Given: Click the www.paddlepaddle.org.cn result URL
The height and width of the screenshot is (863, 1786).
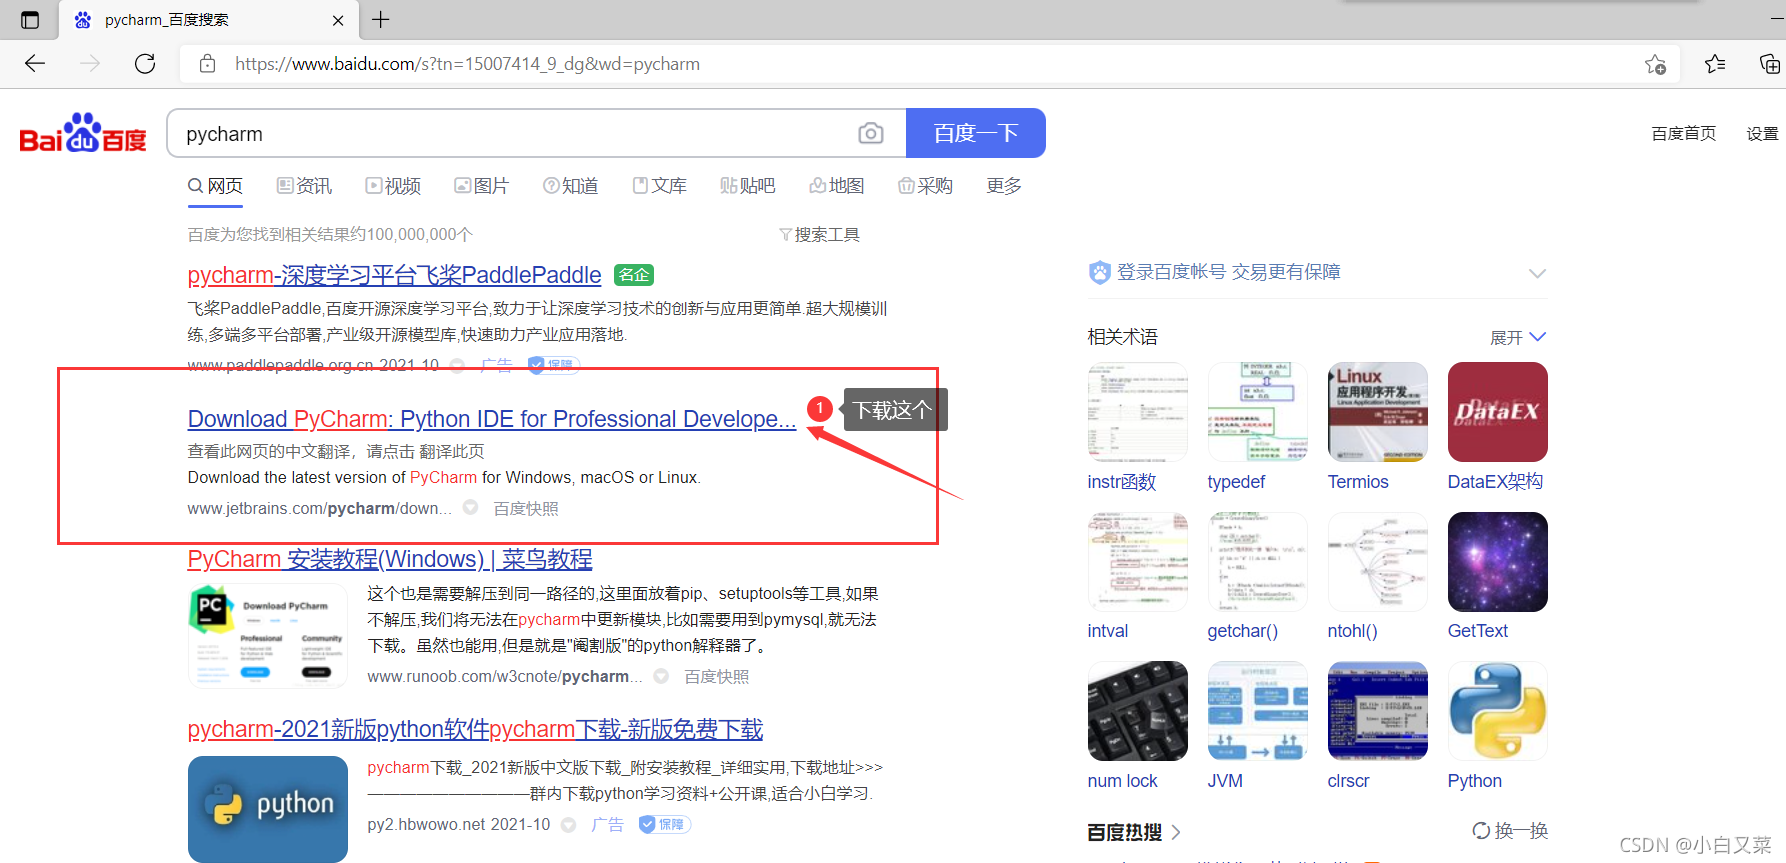Looking at the screenshot, I should coord(313,365).
